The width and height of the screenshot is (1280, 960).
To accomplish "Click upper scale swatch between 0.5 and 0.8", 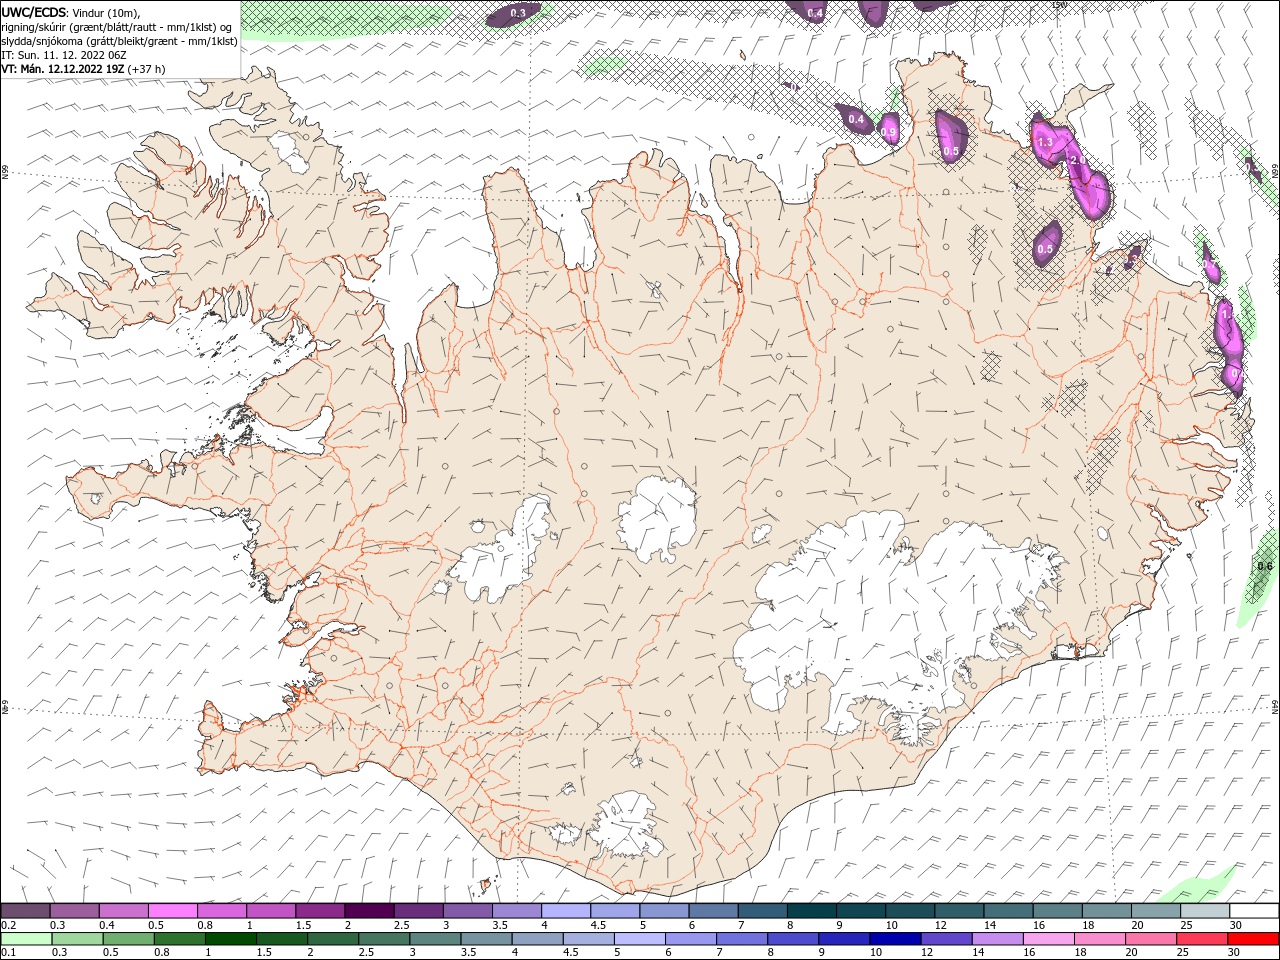I will [172, 911].
